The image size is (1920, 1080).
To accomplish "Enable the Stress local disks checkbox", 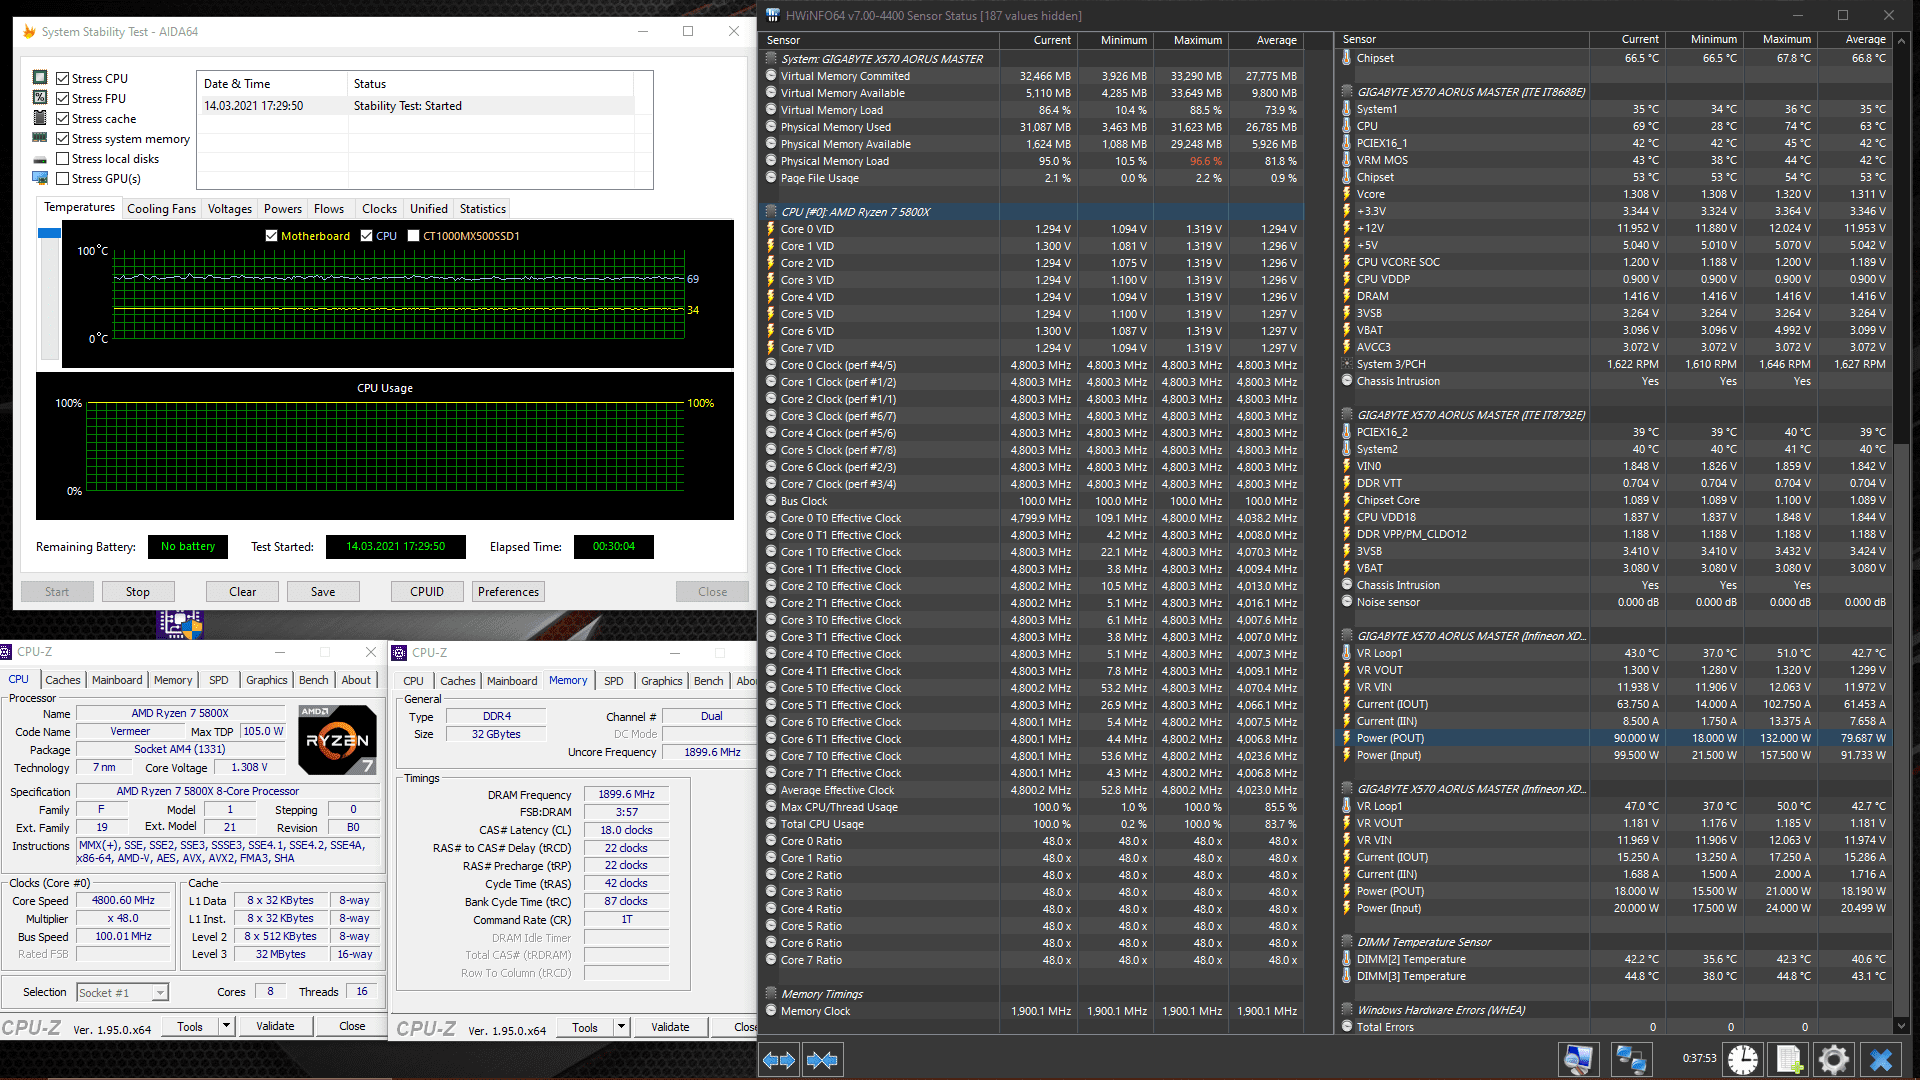I will coord(63,159).
